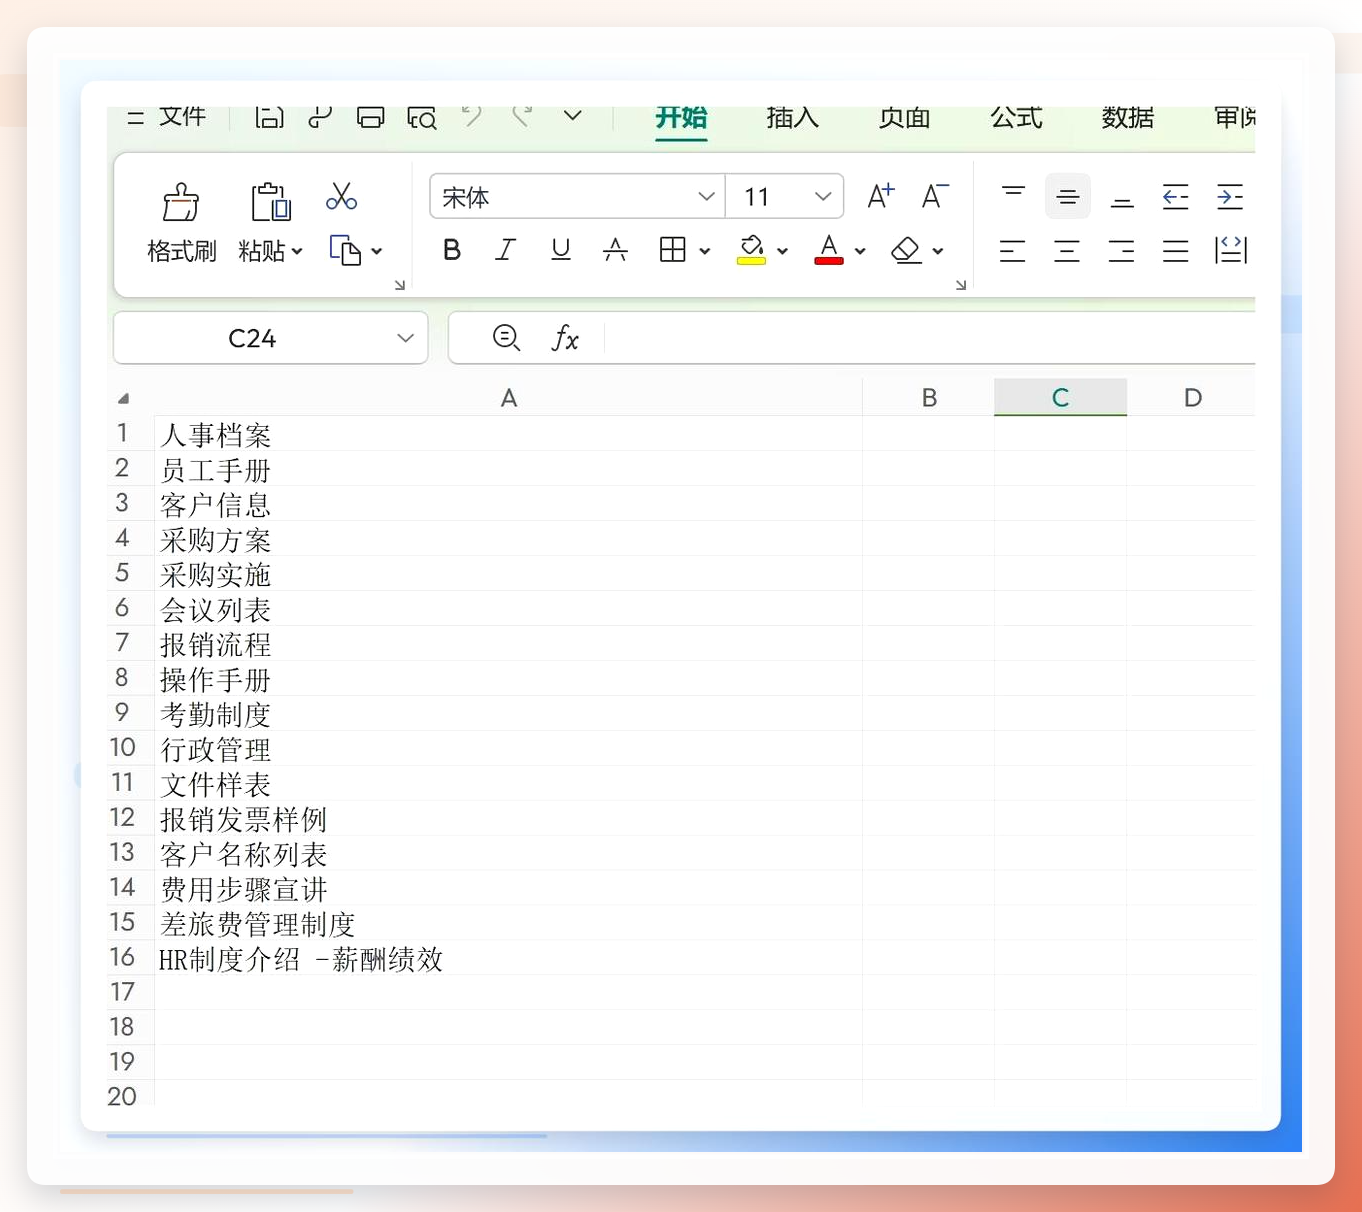Open the clipboard group dialog launcher
The width and height of the screenshot is (1362, 1212).
tap(400, 285)
